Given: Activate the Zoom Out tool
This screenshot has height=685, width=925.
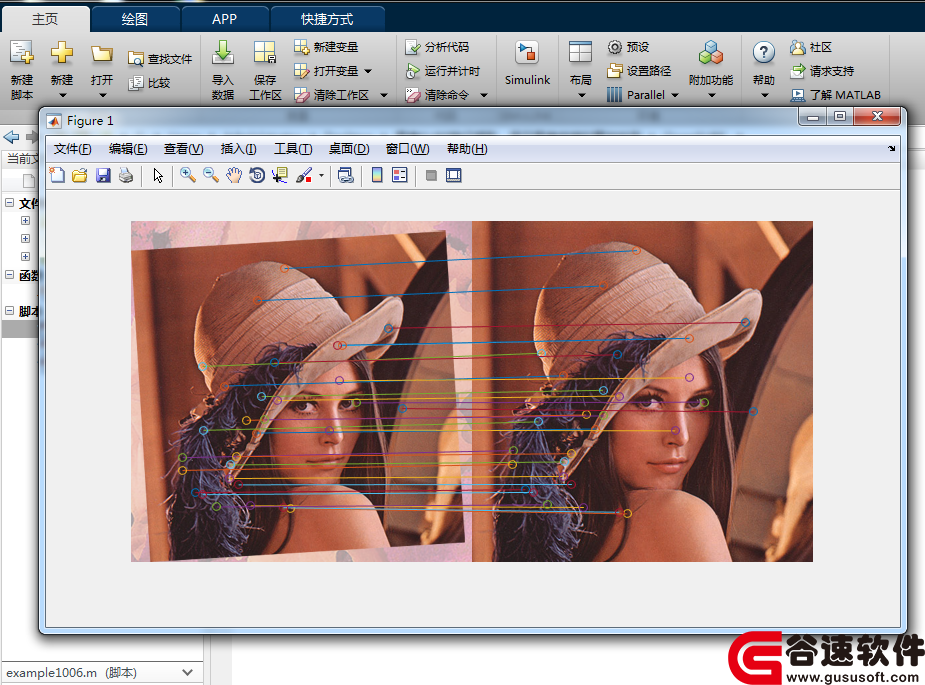Looking at the screenshot, I should point(211,175).
